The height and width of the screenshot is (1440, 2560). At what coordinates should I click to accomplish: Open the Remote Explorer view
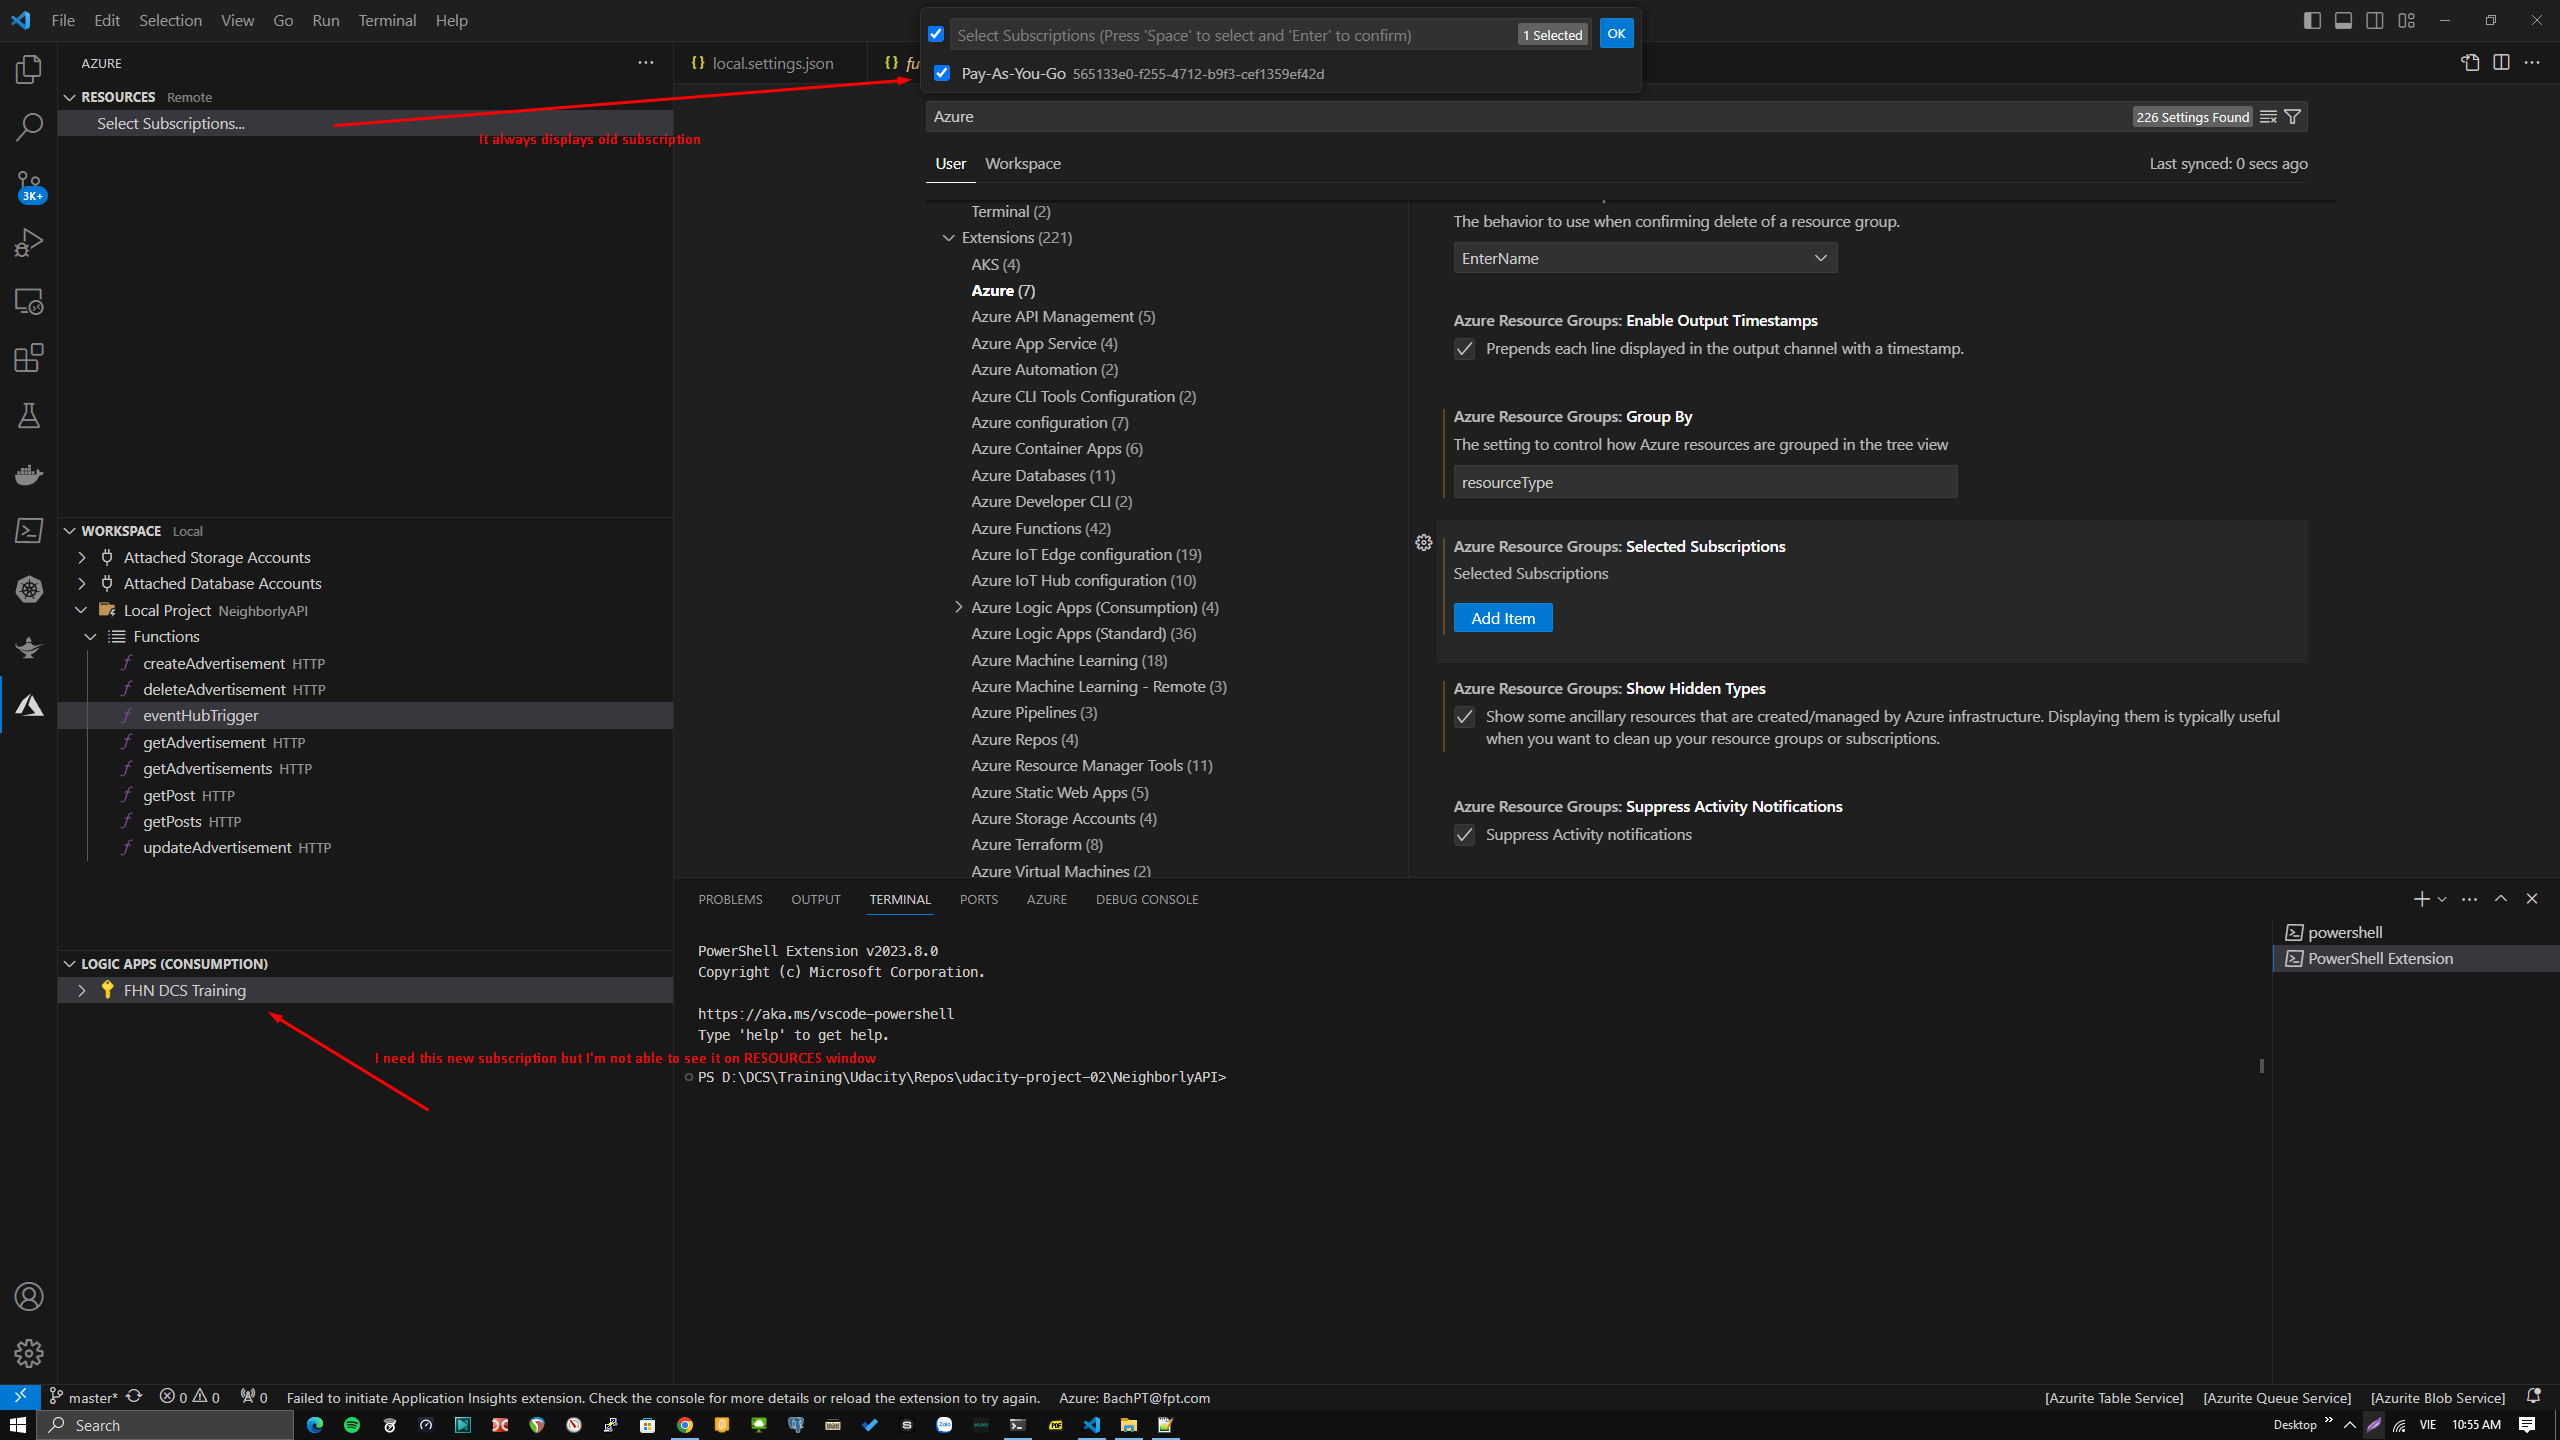(29, 301)
